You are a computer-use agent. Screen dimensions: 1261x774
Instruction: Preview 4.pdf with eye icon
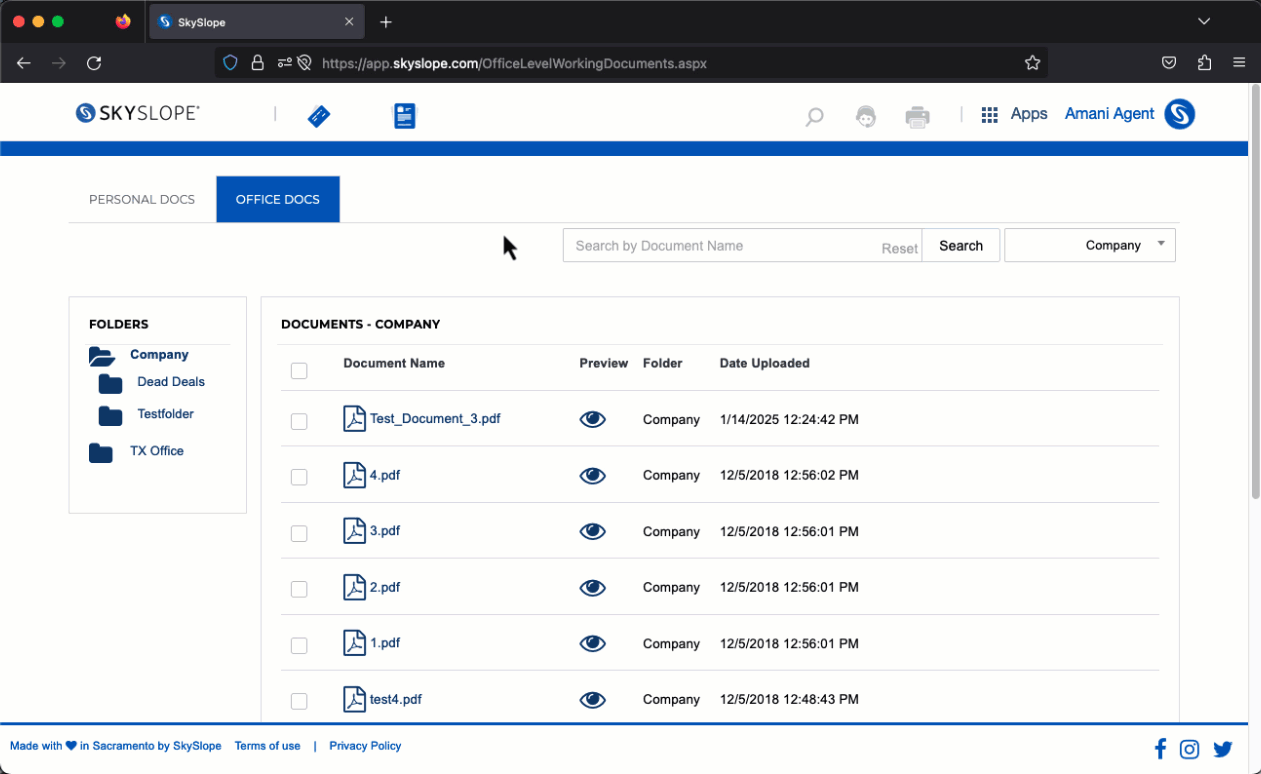tap(593, 476)
